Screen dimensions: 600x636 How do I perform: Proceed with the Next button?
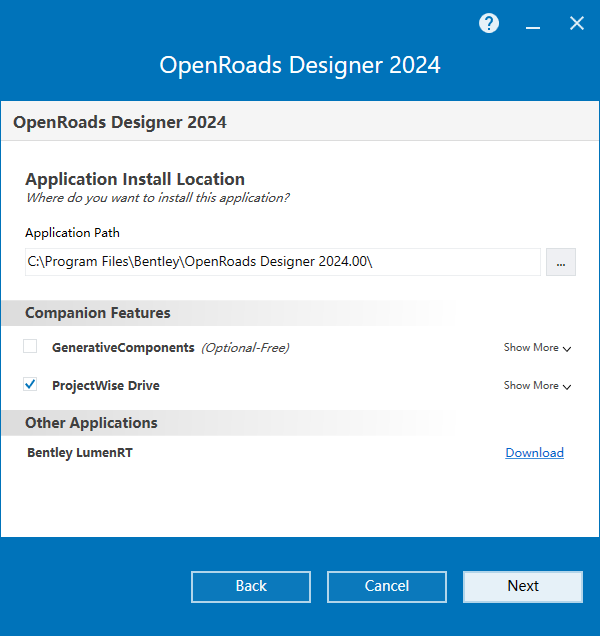pyautogui.click(x=523, y=587)
